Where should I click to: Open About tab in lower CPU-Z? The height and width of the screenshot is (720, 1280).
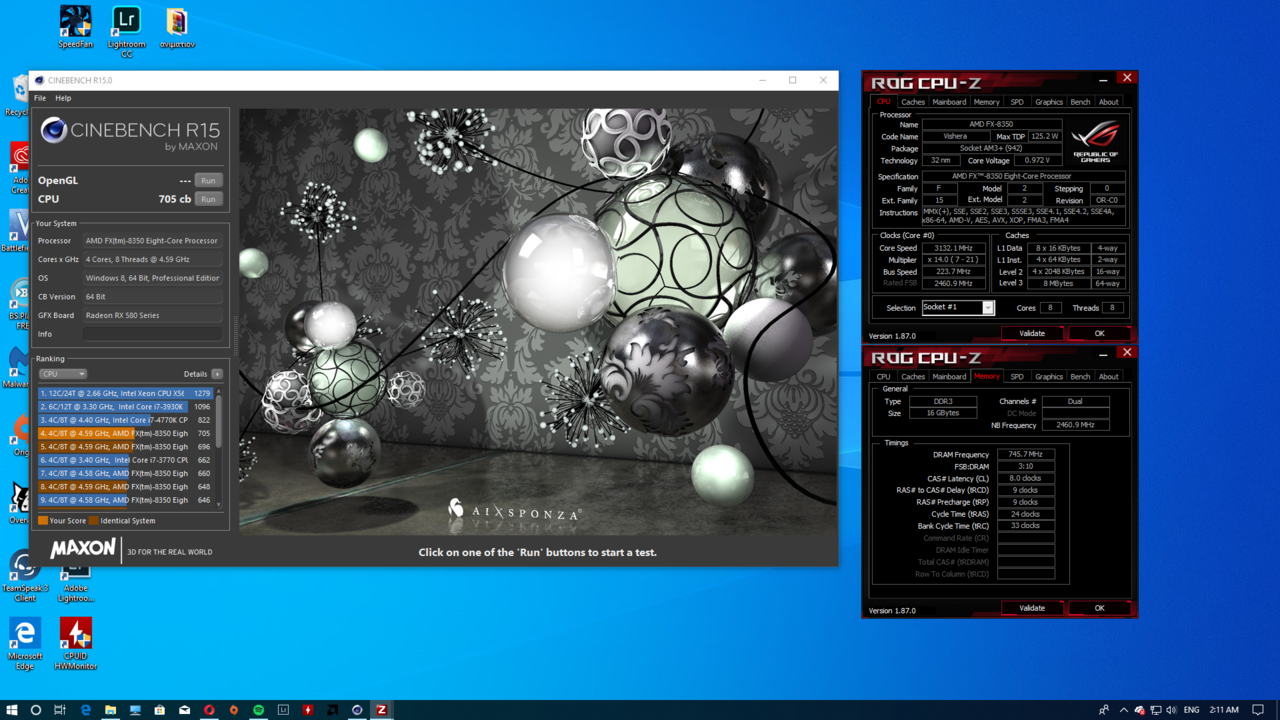[1108, 377]
